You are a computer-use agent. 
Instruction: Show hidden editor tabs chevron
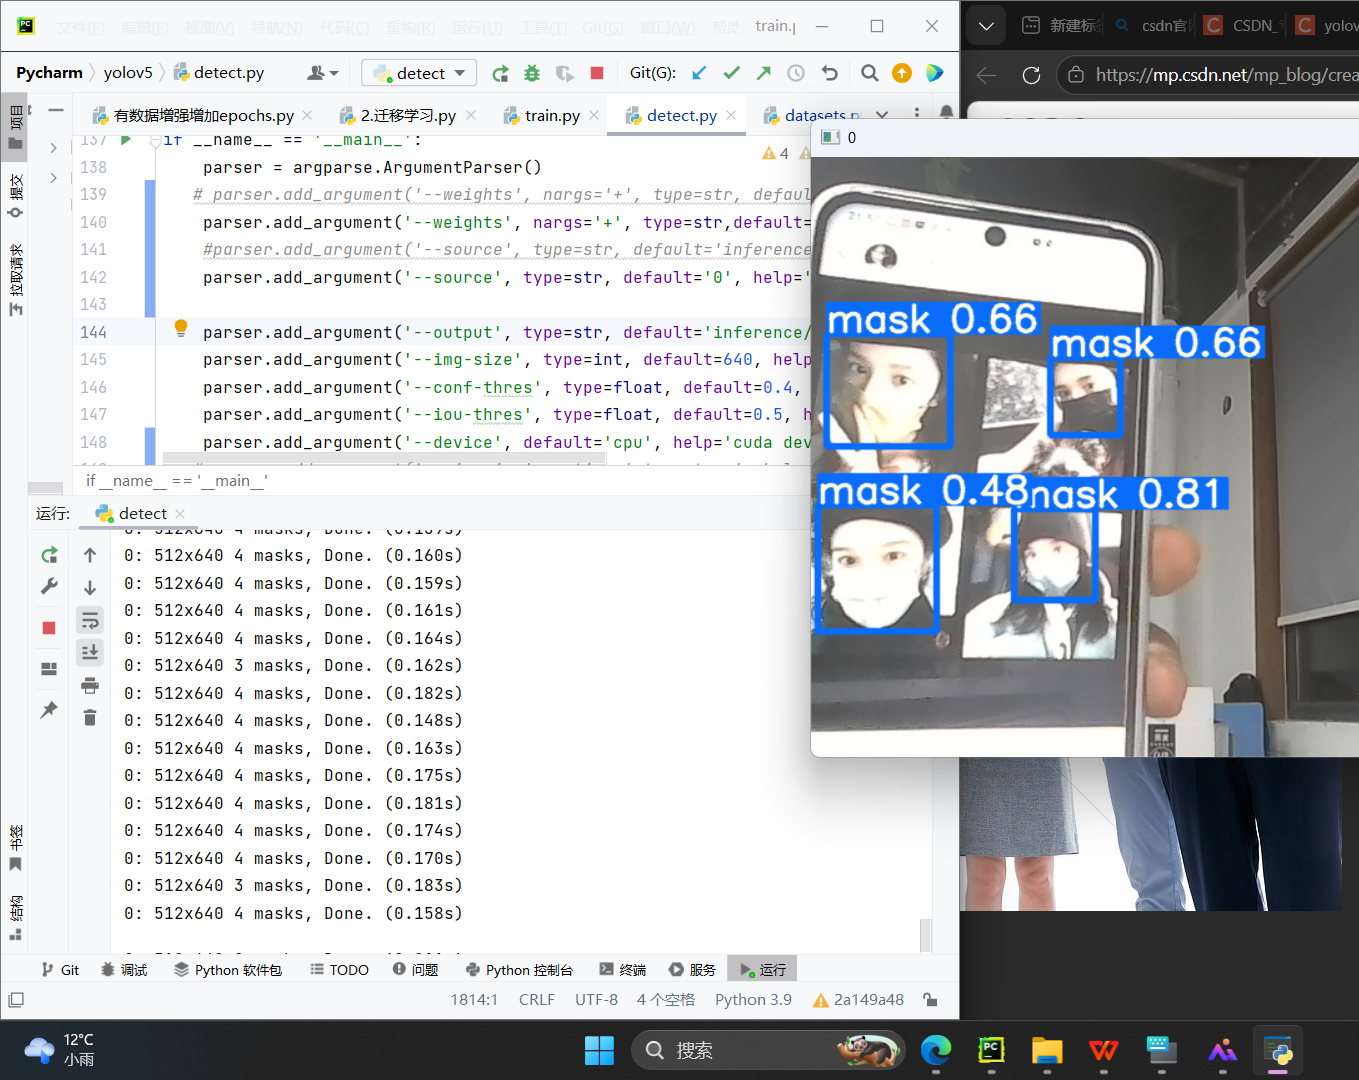(x=882, y=115)
